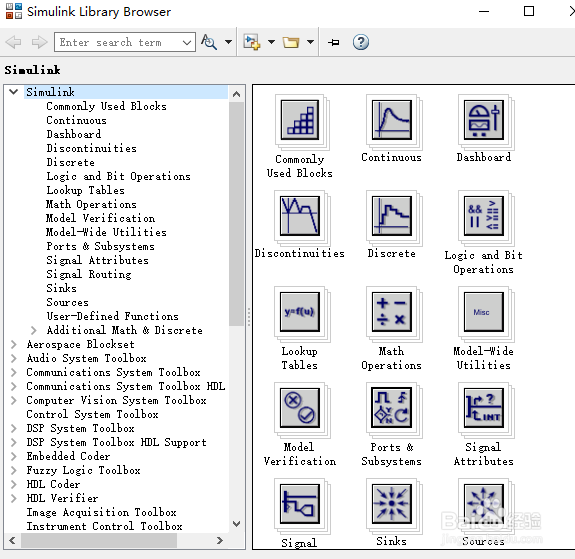Select Signal Routing in the tree
The image size is (575, 559).
89,274
